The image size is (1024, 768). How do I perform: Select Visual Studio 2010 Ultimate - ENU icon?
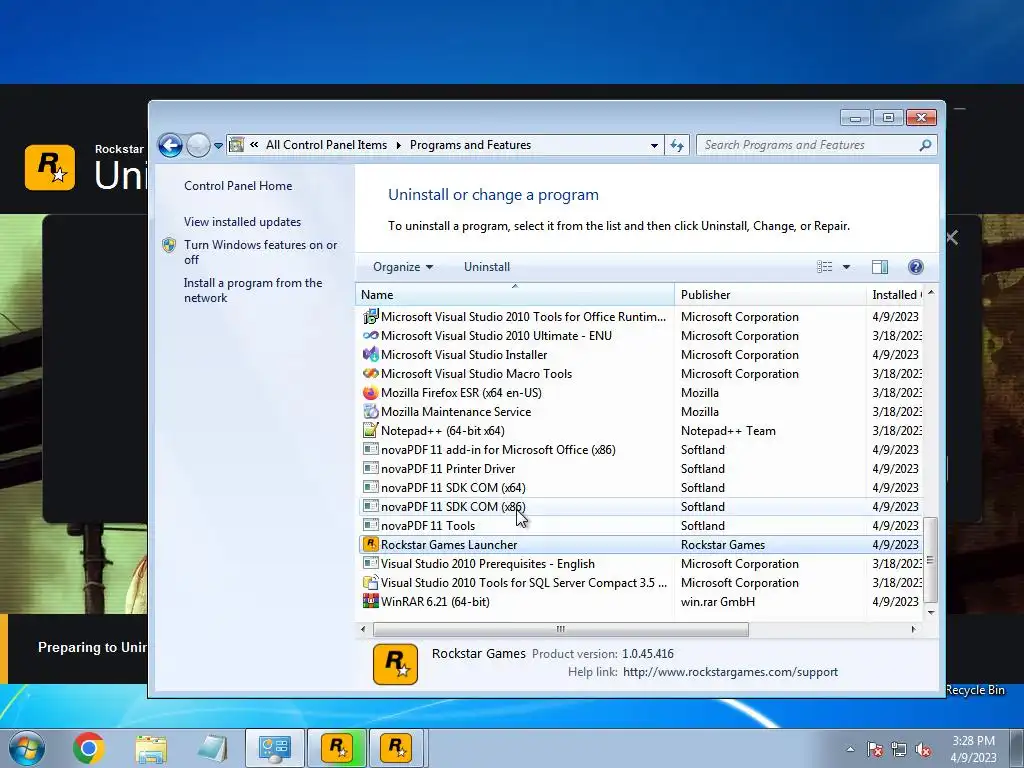(x=370, y=336)
